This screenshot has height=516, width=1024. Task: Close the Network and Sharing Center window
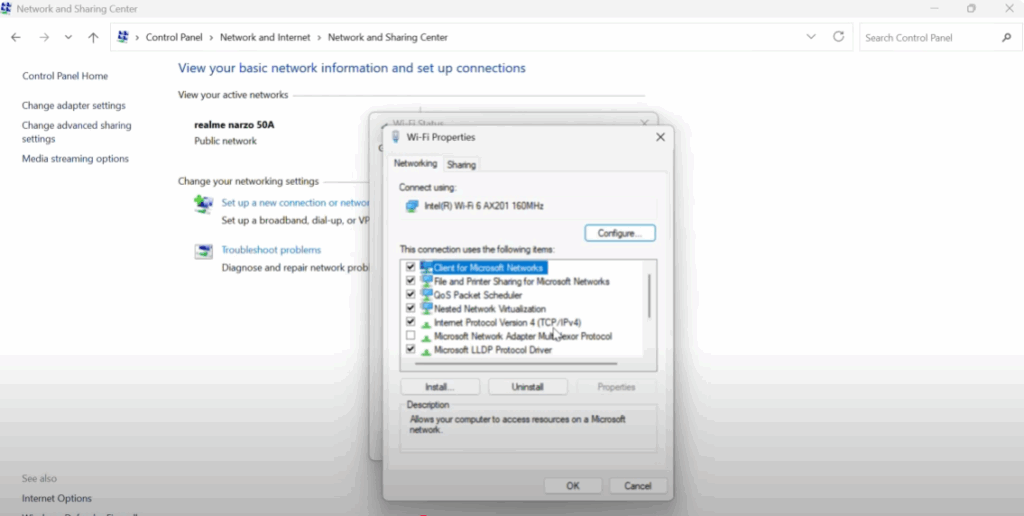[x=1008, y=8]
